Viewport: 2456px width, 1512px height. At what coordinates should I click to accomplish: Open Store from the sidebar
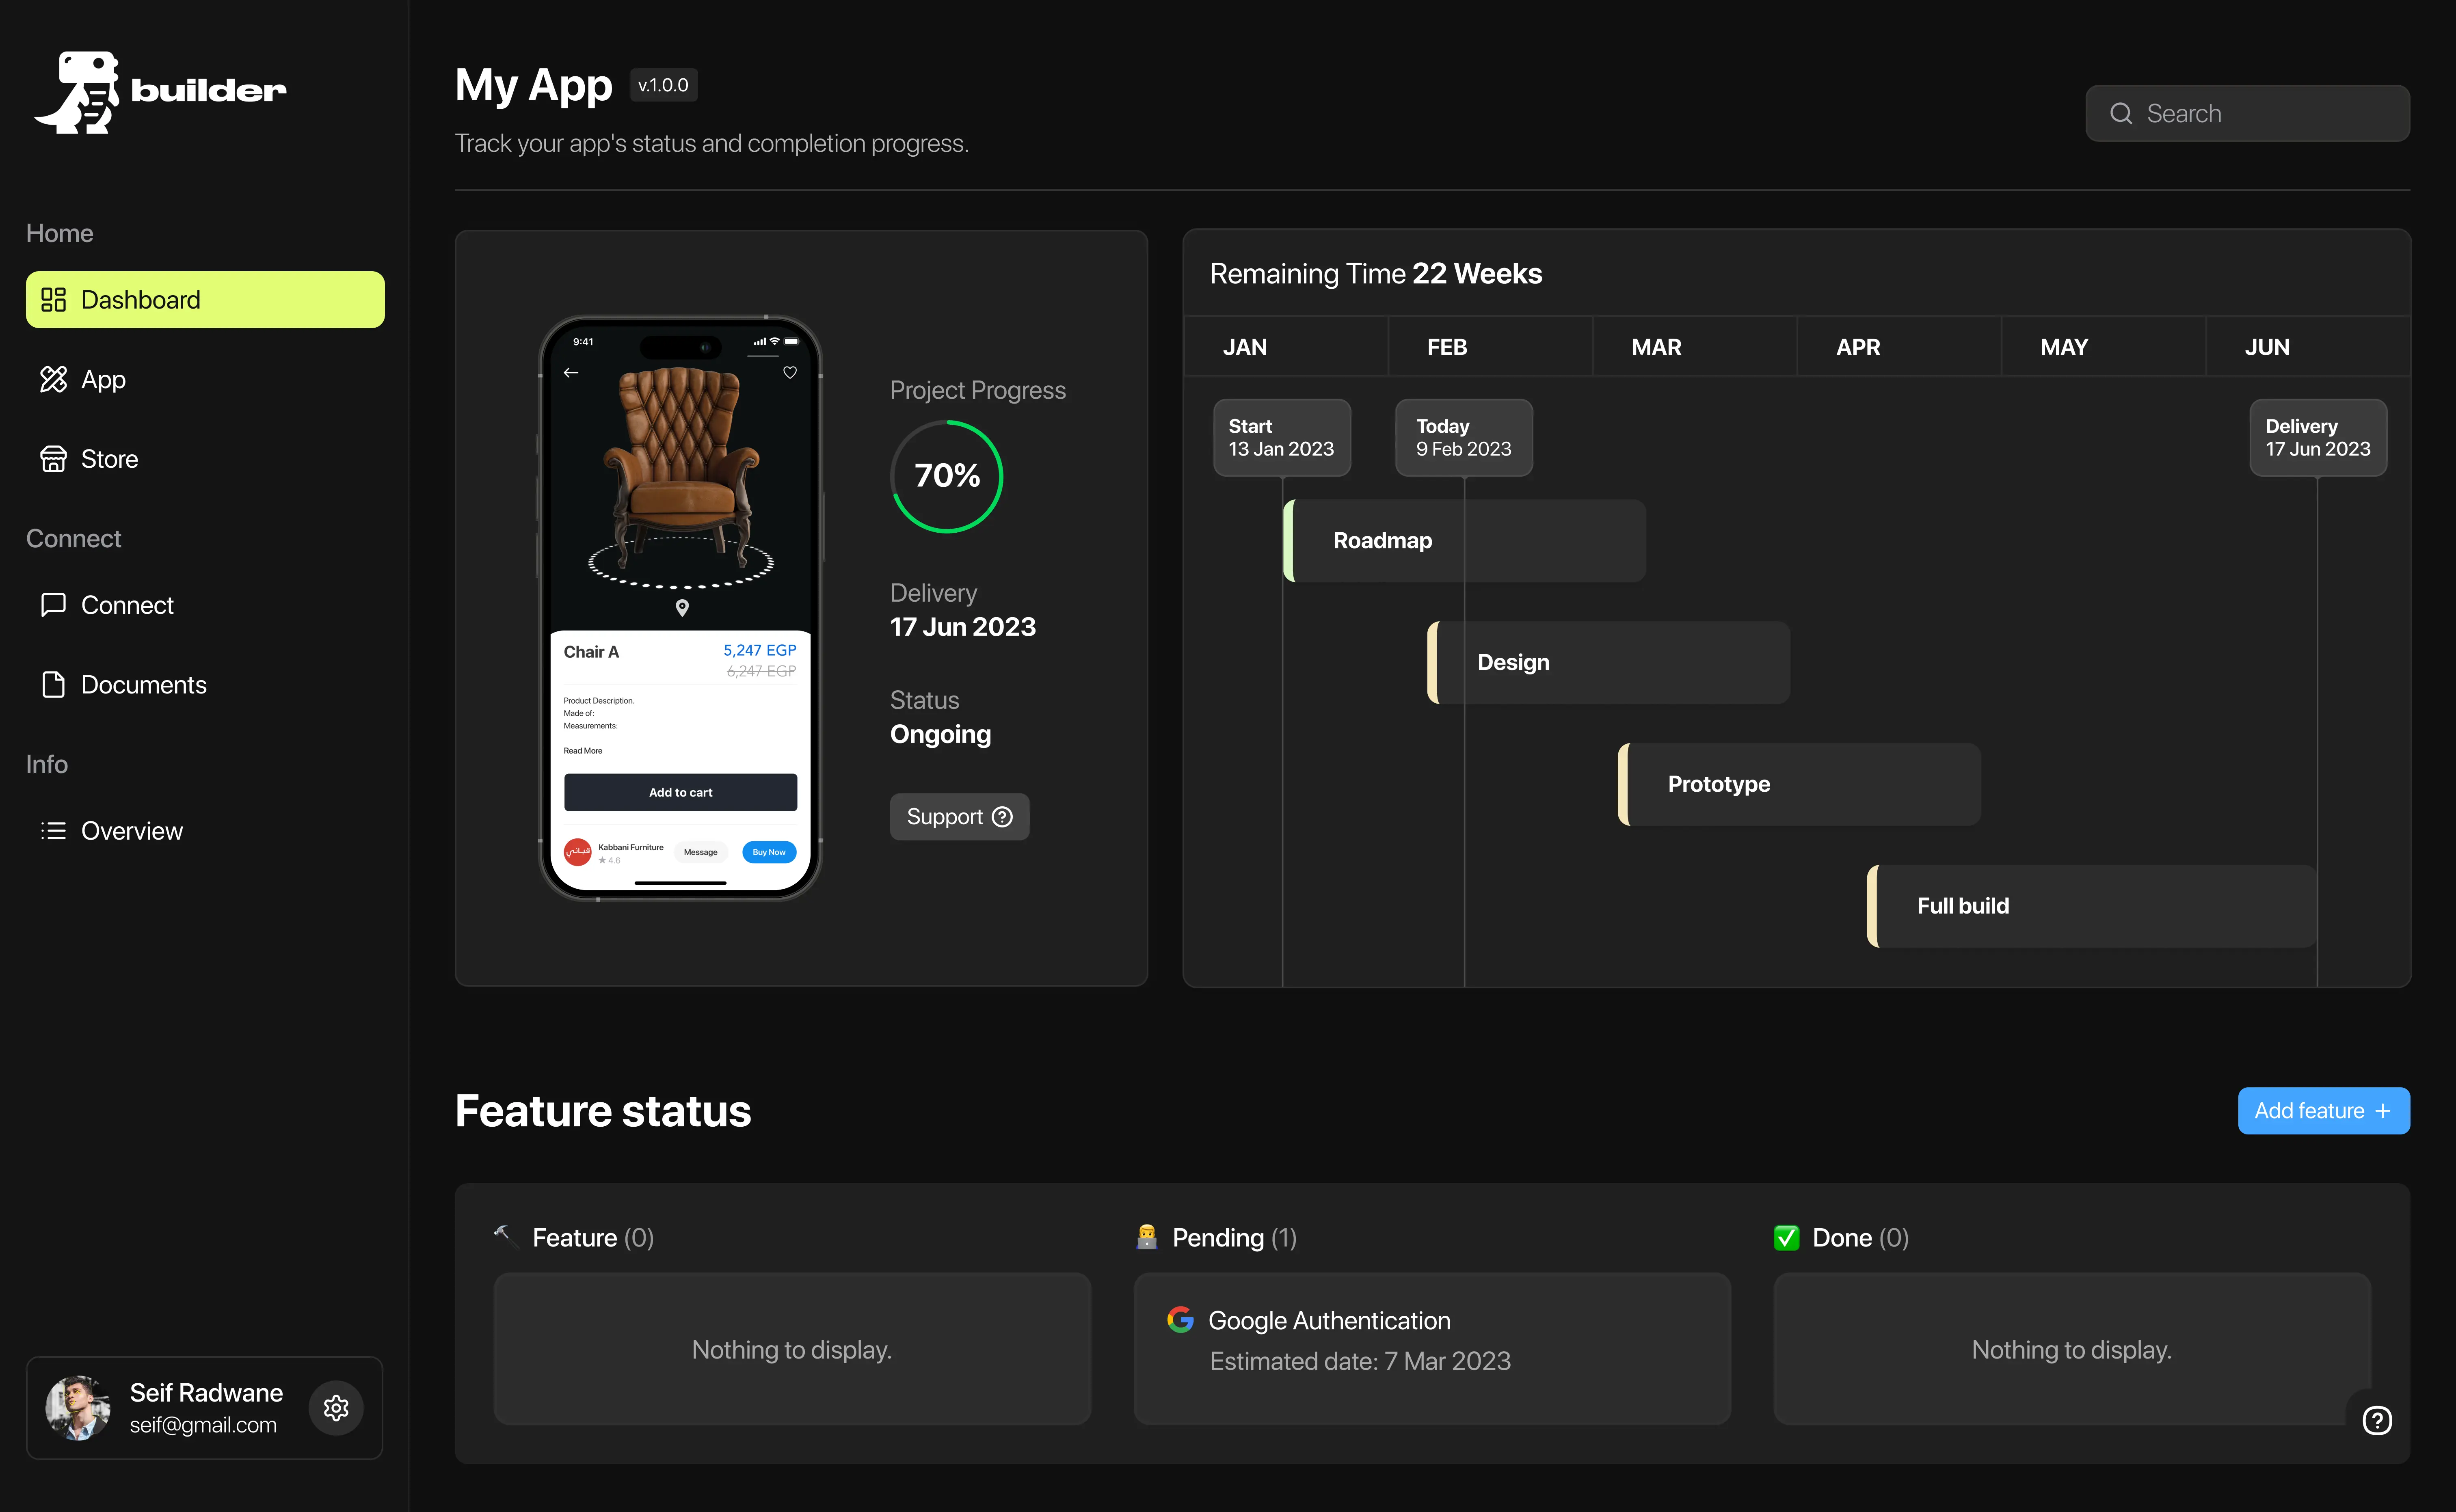click(x=108, y=459)
